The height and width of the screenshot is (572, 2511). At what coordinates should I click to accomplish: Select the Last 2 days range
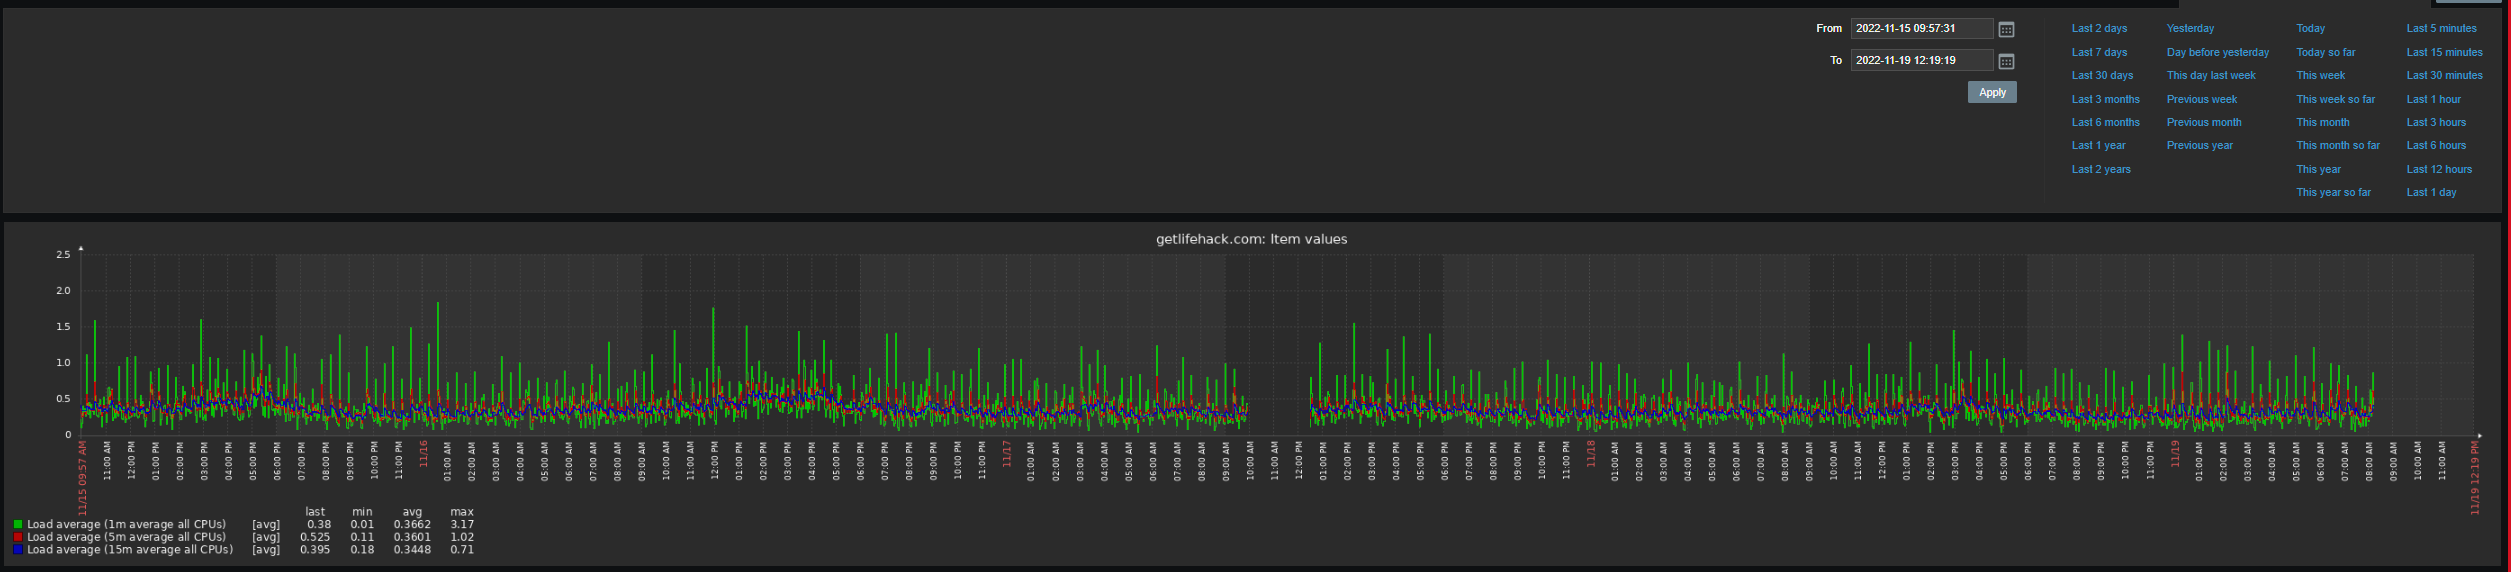pos(2099,29)
